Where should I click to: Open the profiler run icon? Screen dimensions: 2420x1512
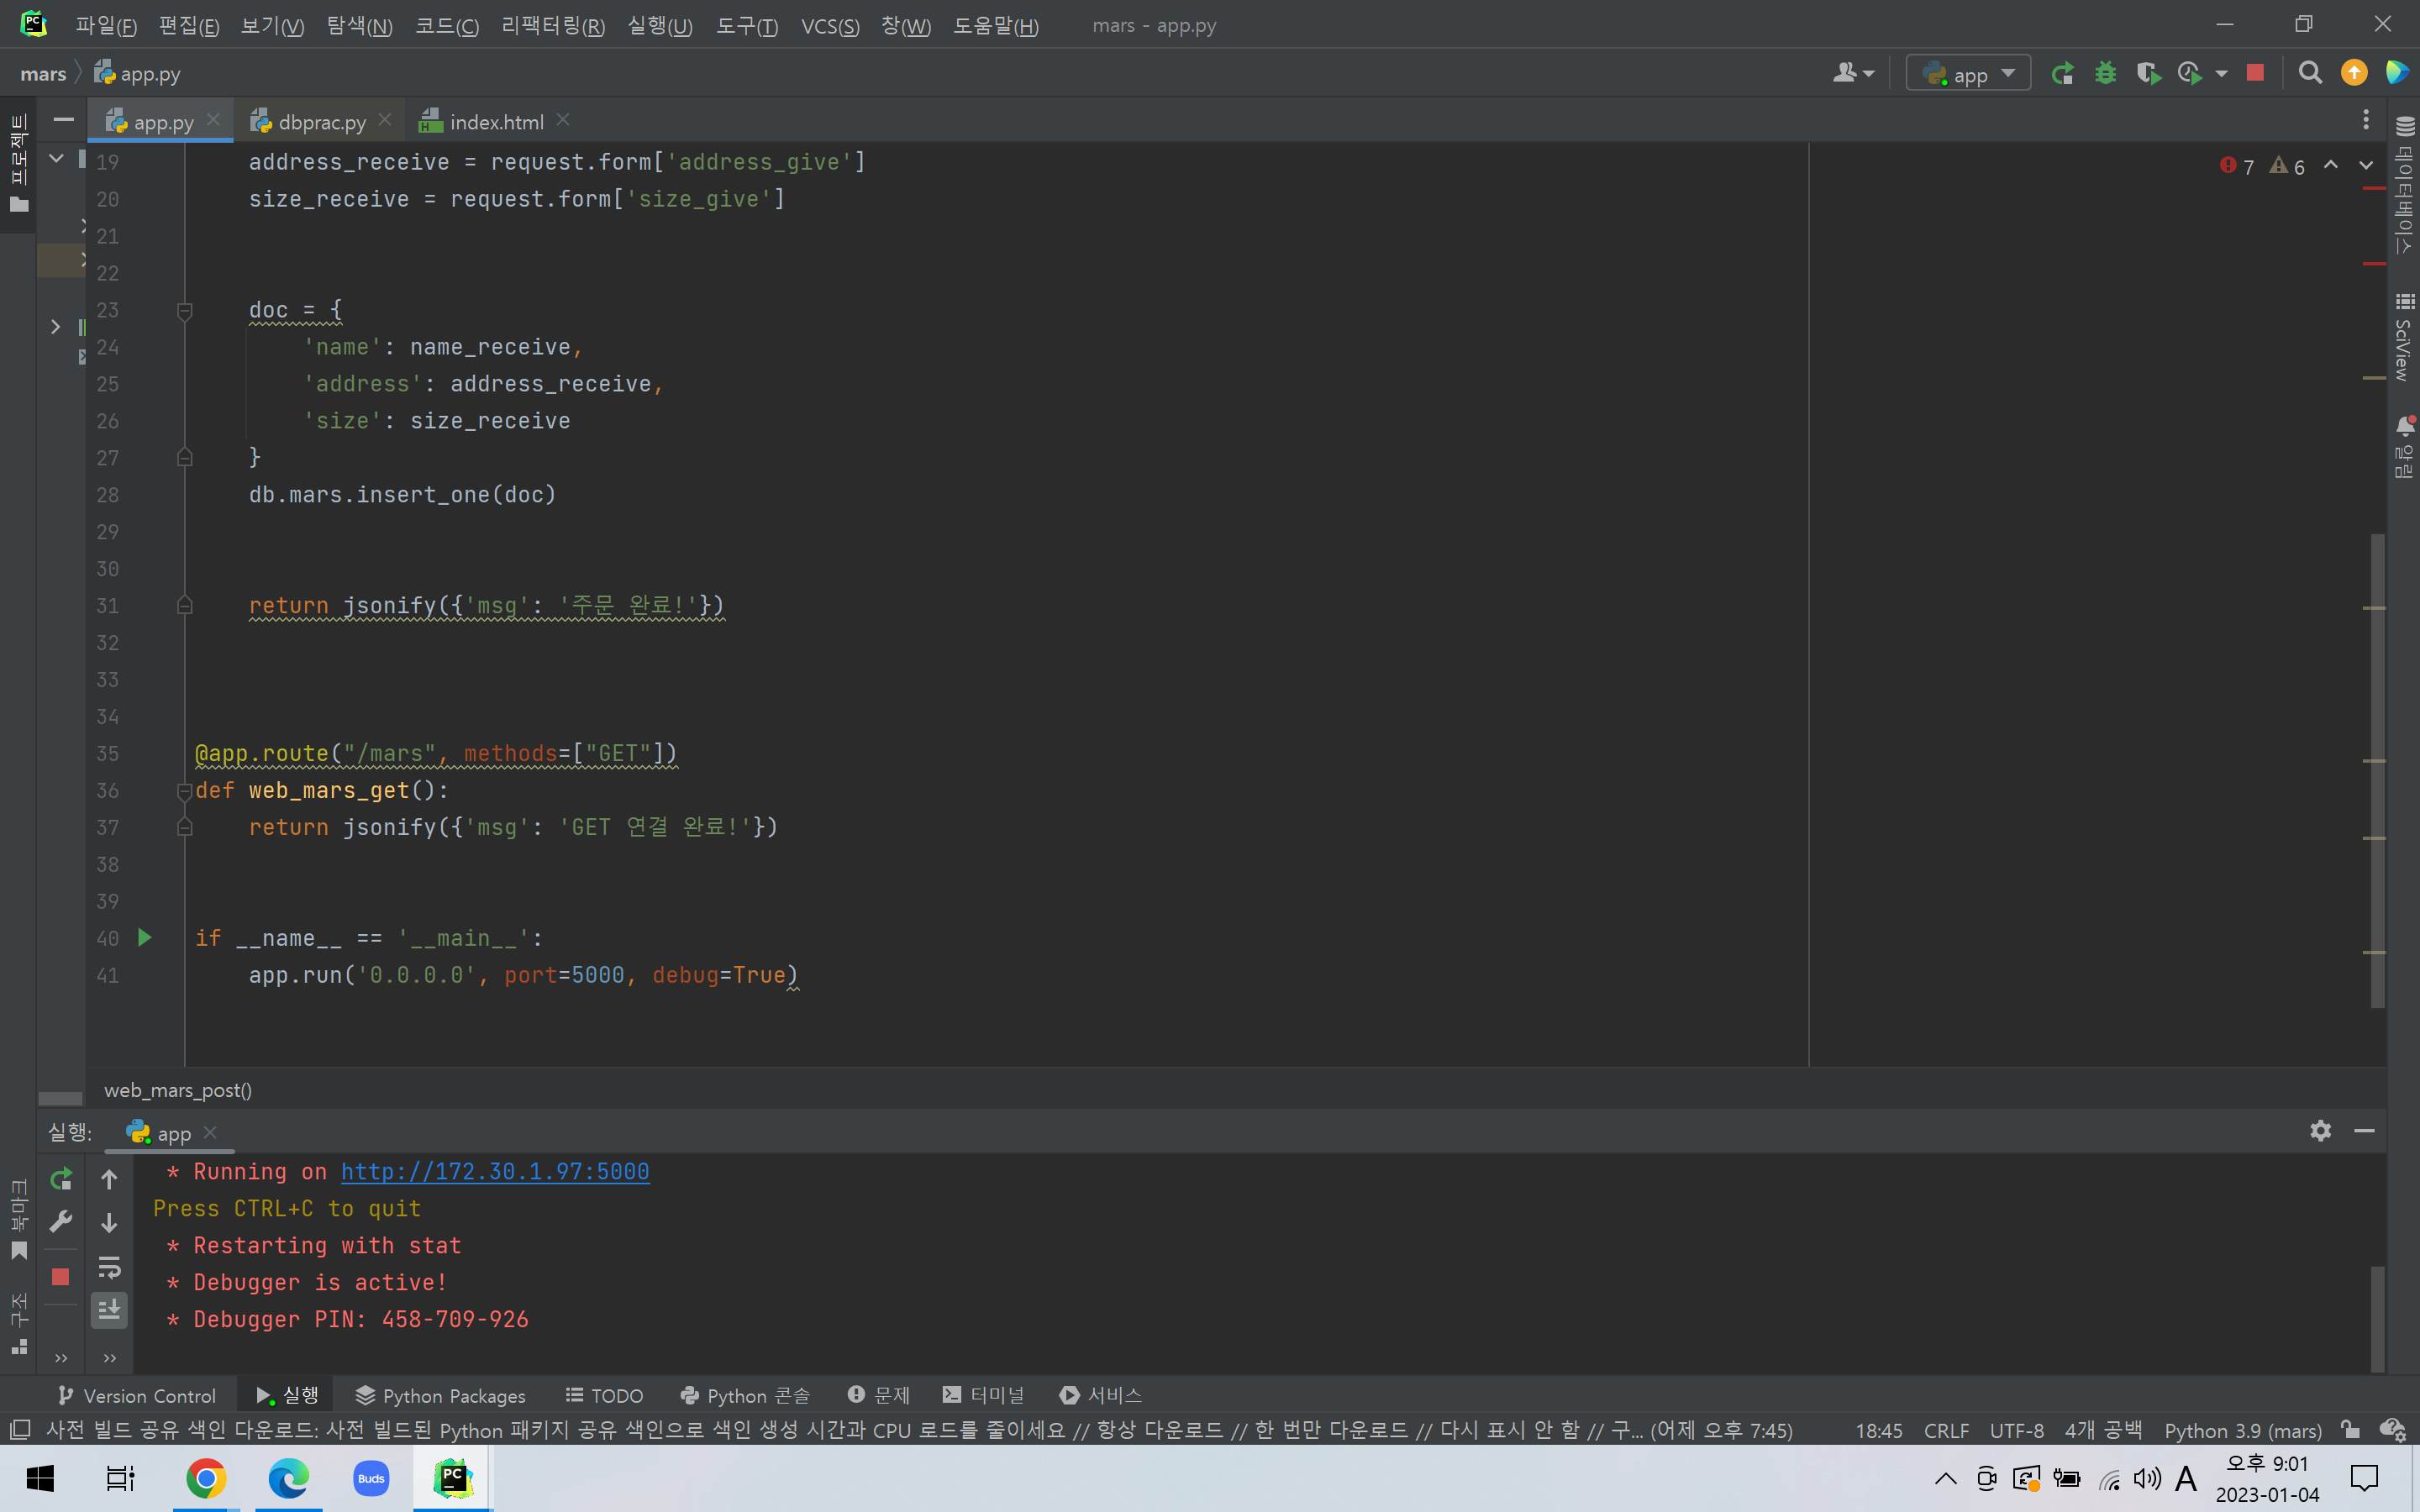pos(2190,74)
